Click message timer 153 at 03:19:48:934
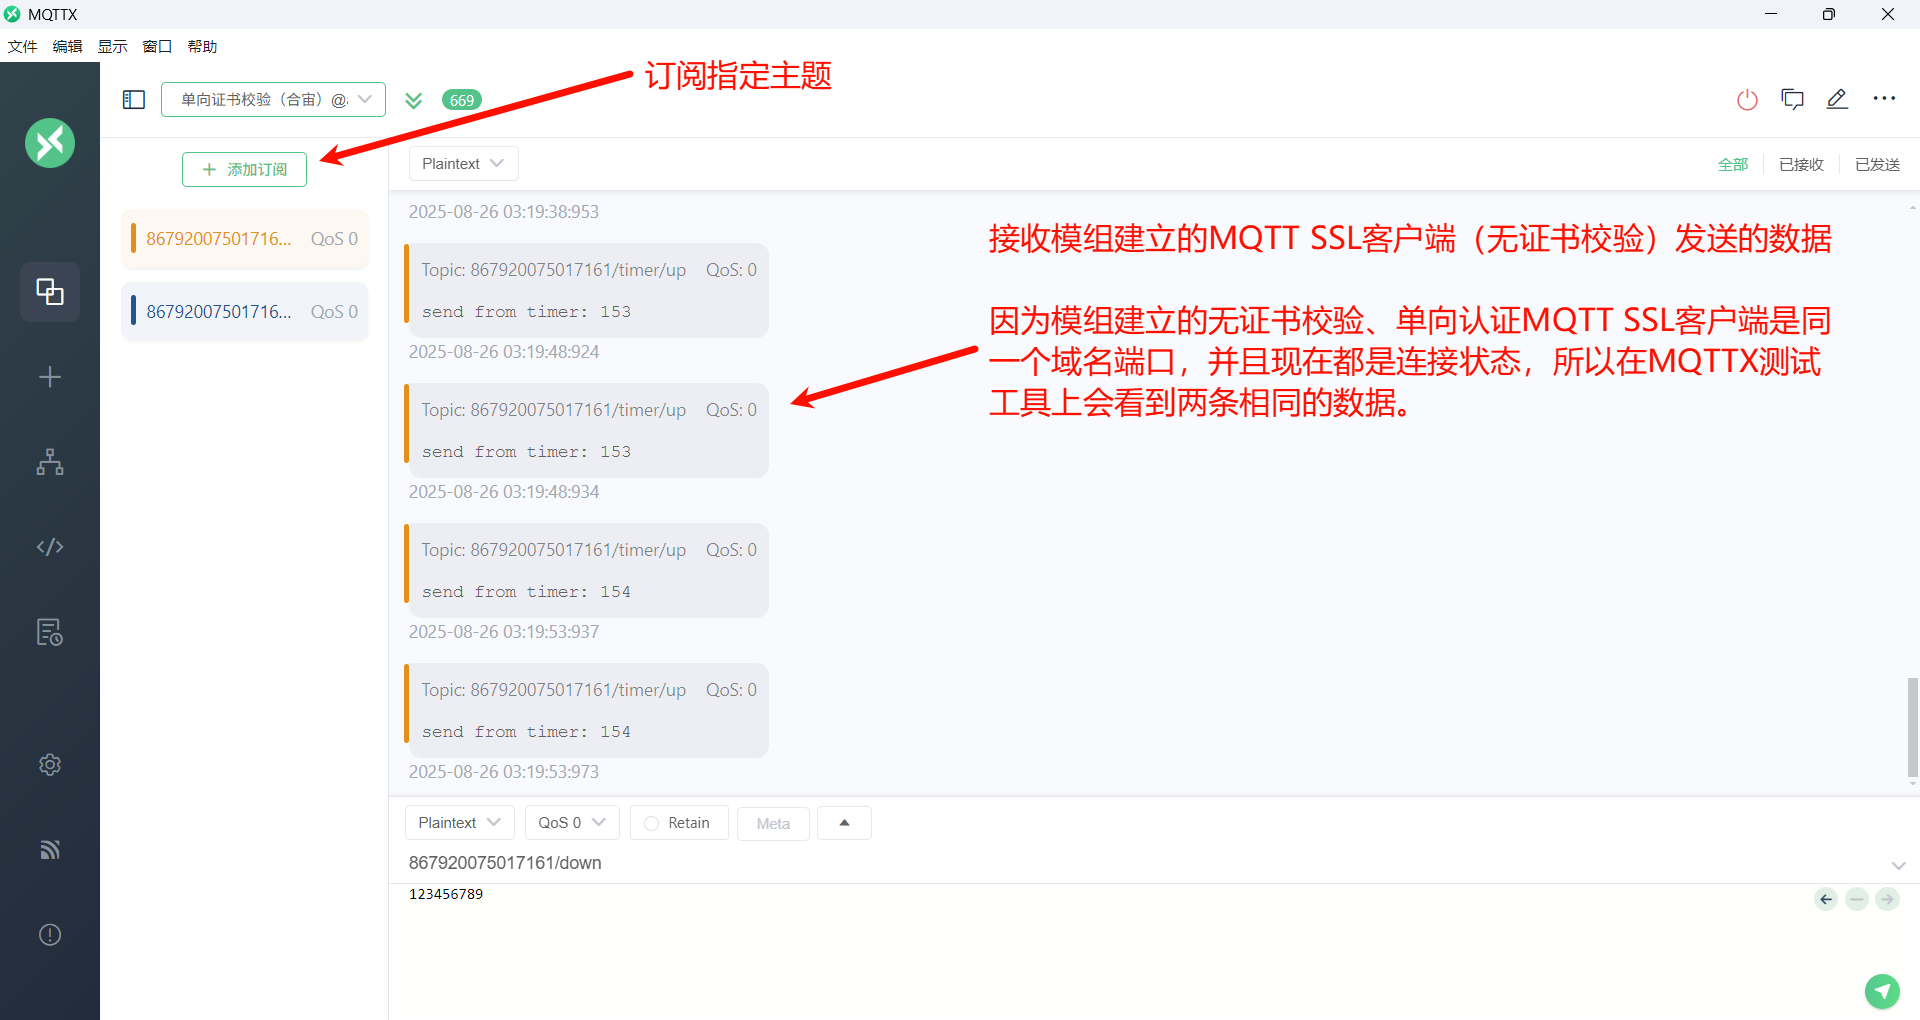 [x=586, y=430]
